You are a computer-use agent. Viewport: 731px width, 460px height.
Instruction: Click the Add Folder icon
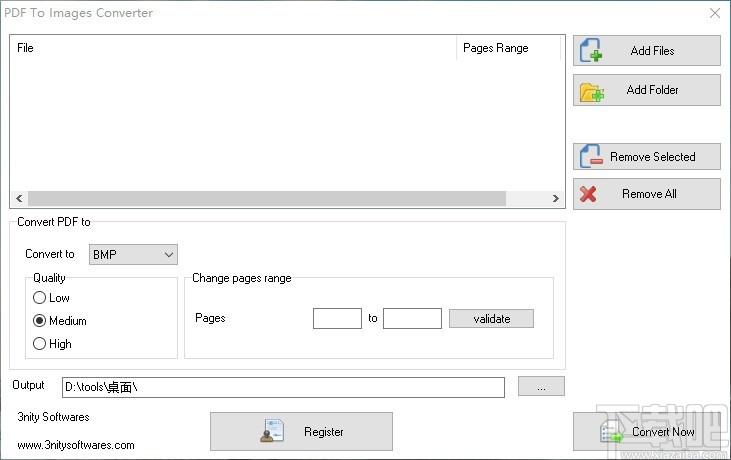(x=592, y=92)
